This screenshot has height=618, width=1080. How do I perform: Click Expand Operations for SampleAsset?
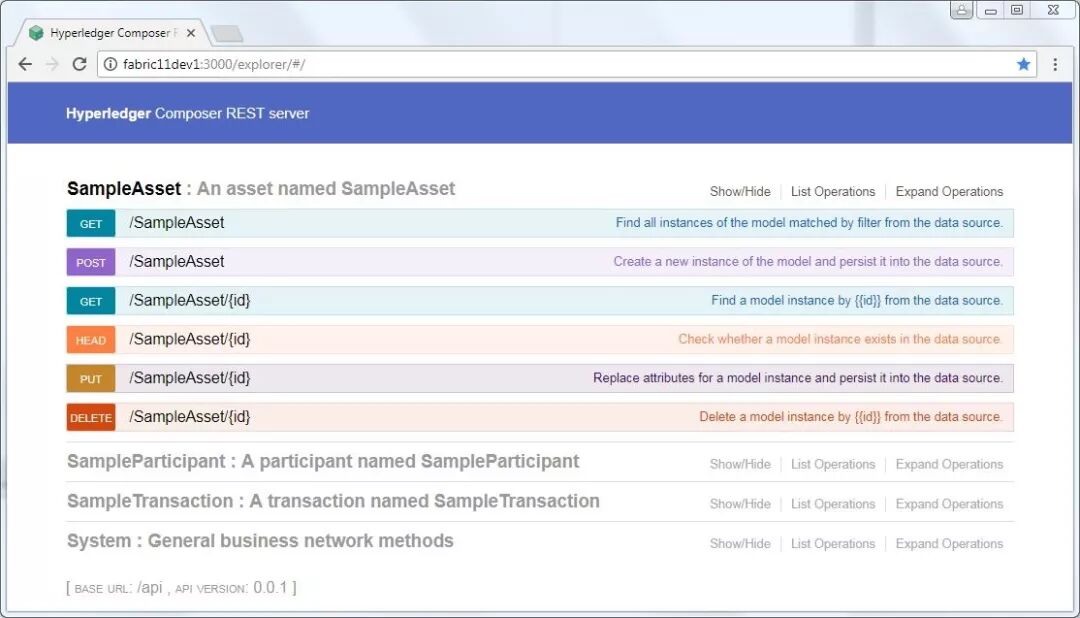click(x=949, y=192)
